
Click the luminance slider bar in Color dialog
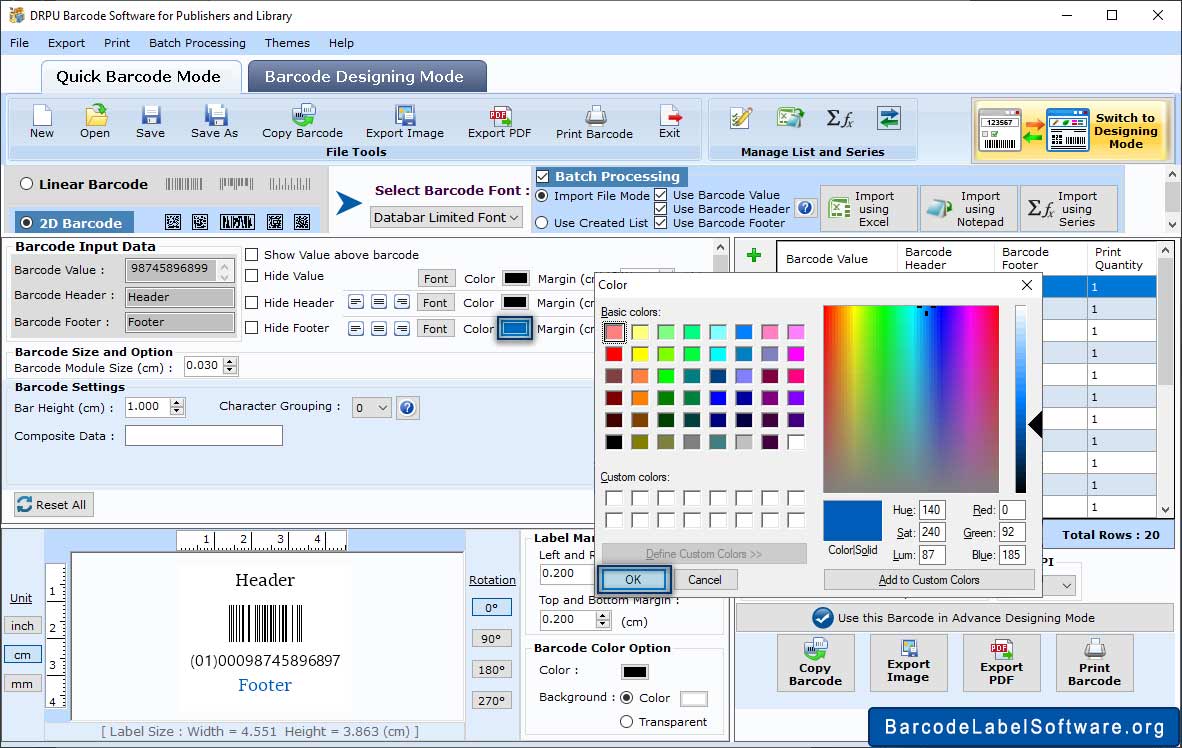pyautogui.click(x=1021, y=399)
